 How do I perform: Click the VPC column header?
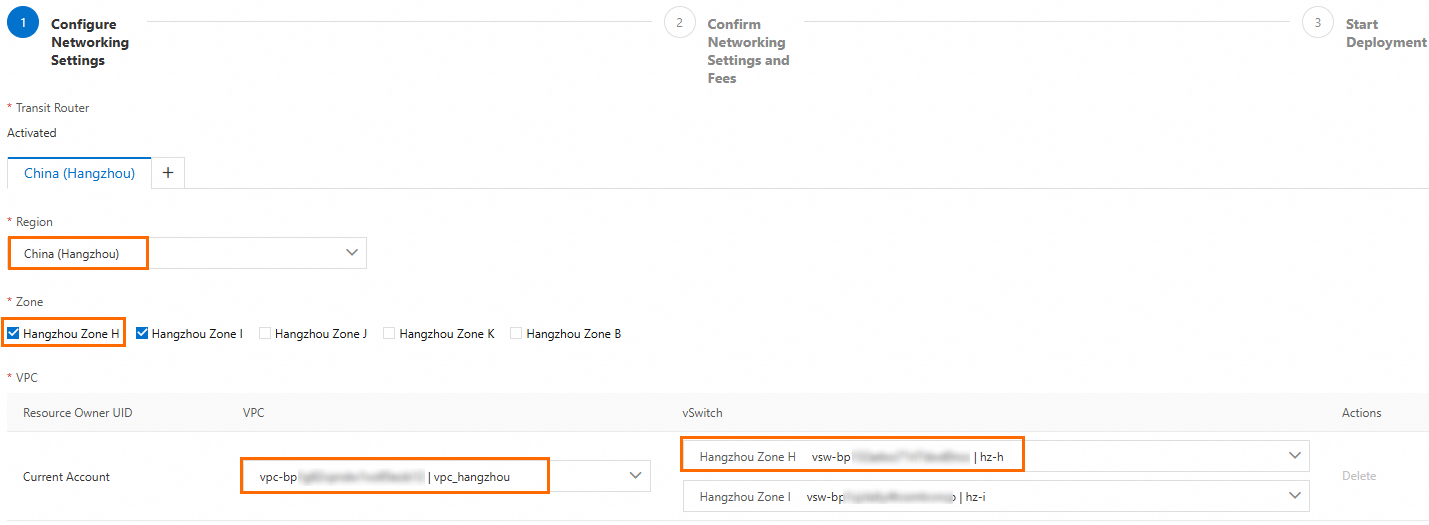[x=254, y=413]
